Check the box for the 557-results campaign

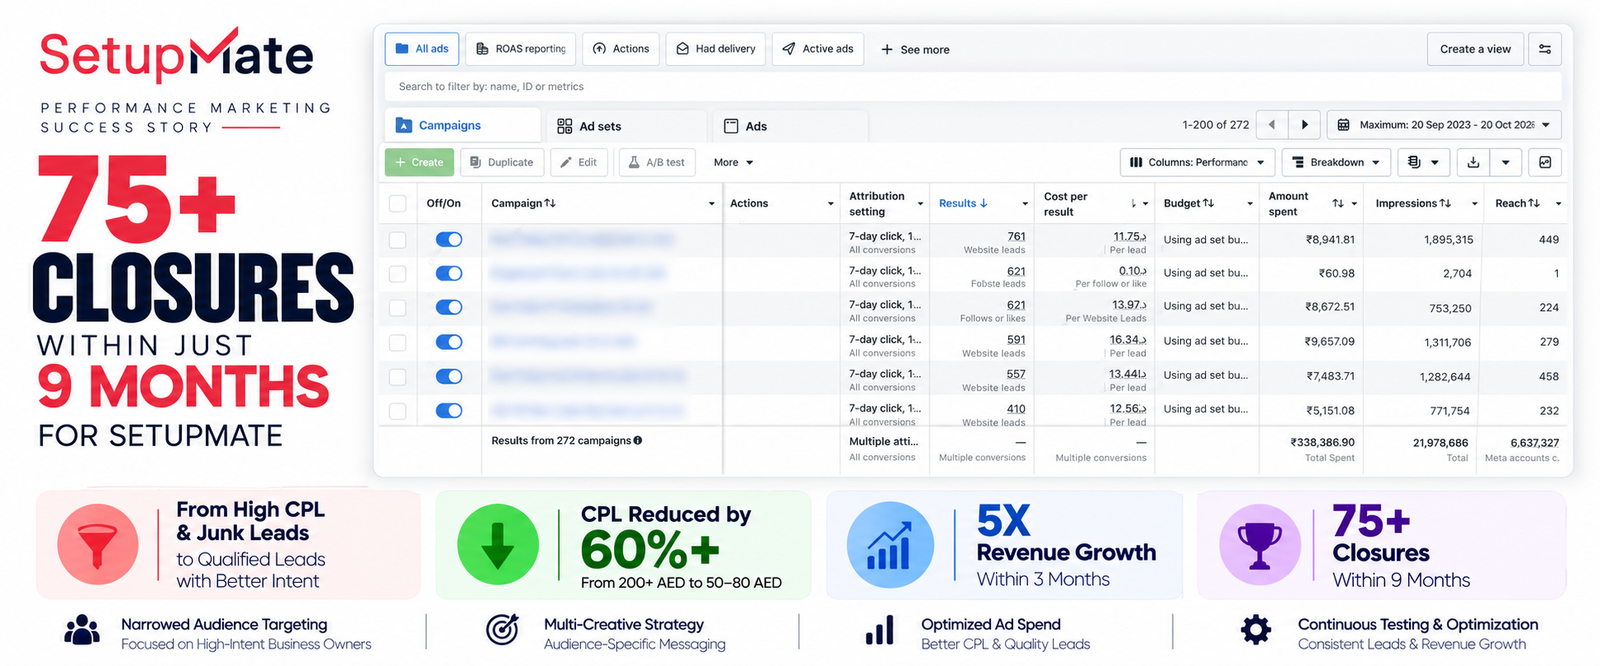[397, 377]
